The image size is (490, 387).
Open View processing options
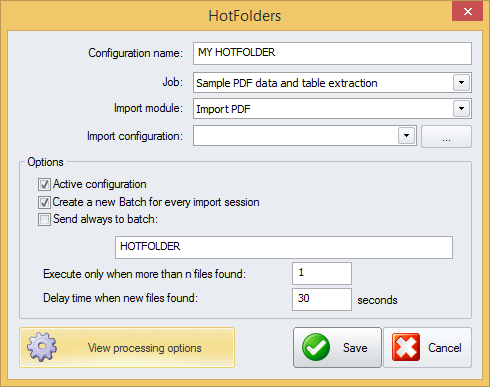pos(127,347)
